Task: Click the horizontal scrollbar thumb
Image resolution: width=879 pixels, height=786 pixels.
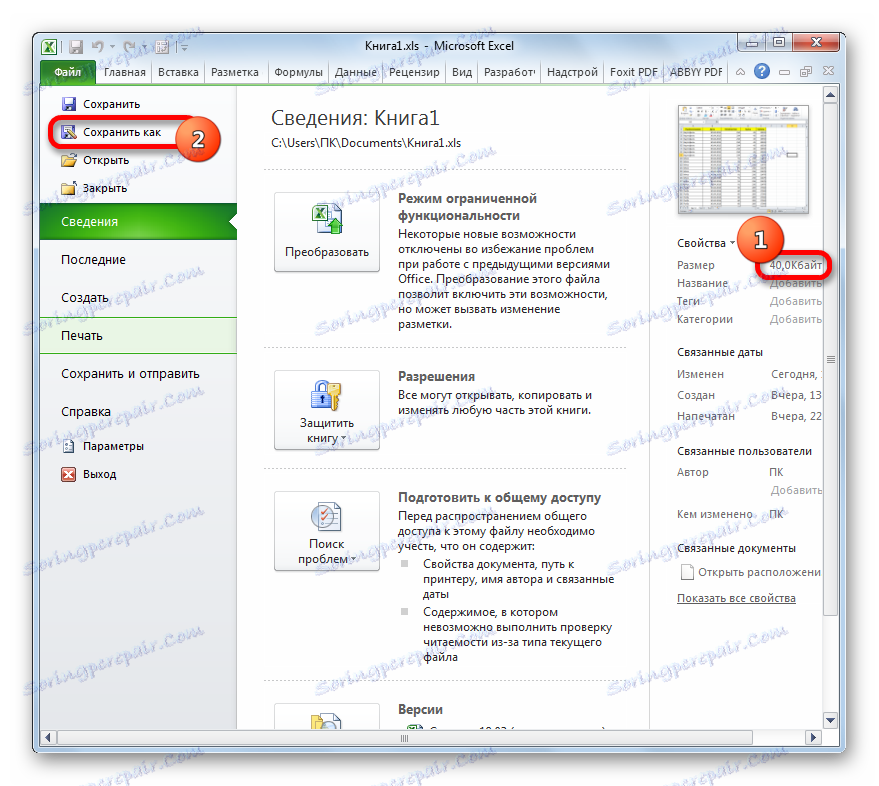Action: [404, 738]
